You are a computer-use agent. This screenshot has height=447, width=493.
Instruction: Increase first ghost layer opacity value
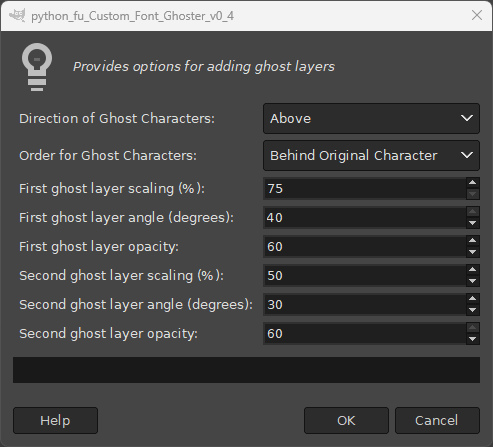point(472,241)
